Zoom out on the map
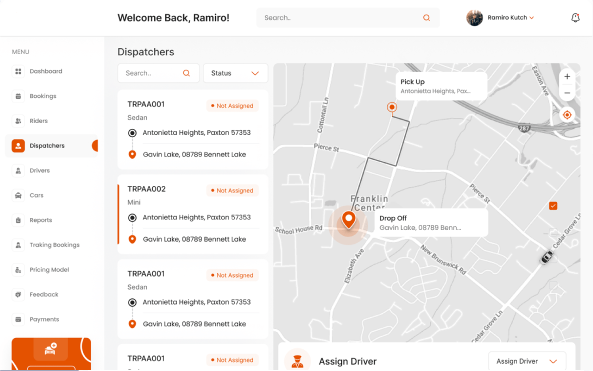 pyautogui.click(x=567, y=93)
